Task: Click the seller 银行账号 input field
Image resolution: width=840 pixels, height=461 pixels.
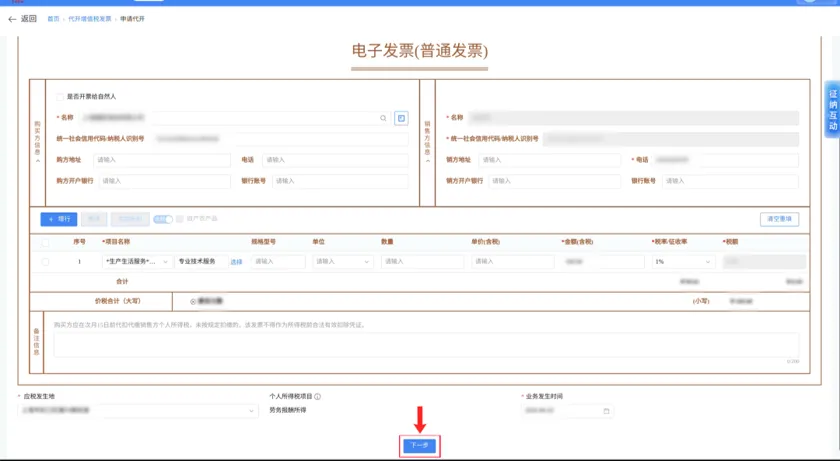Action: point(730,182)
